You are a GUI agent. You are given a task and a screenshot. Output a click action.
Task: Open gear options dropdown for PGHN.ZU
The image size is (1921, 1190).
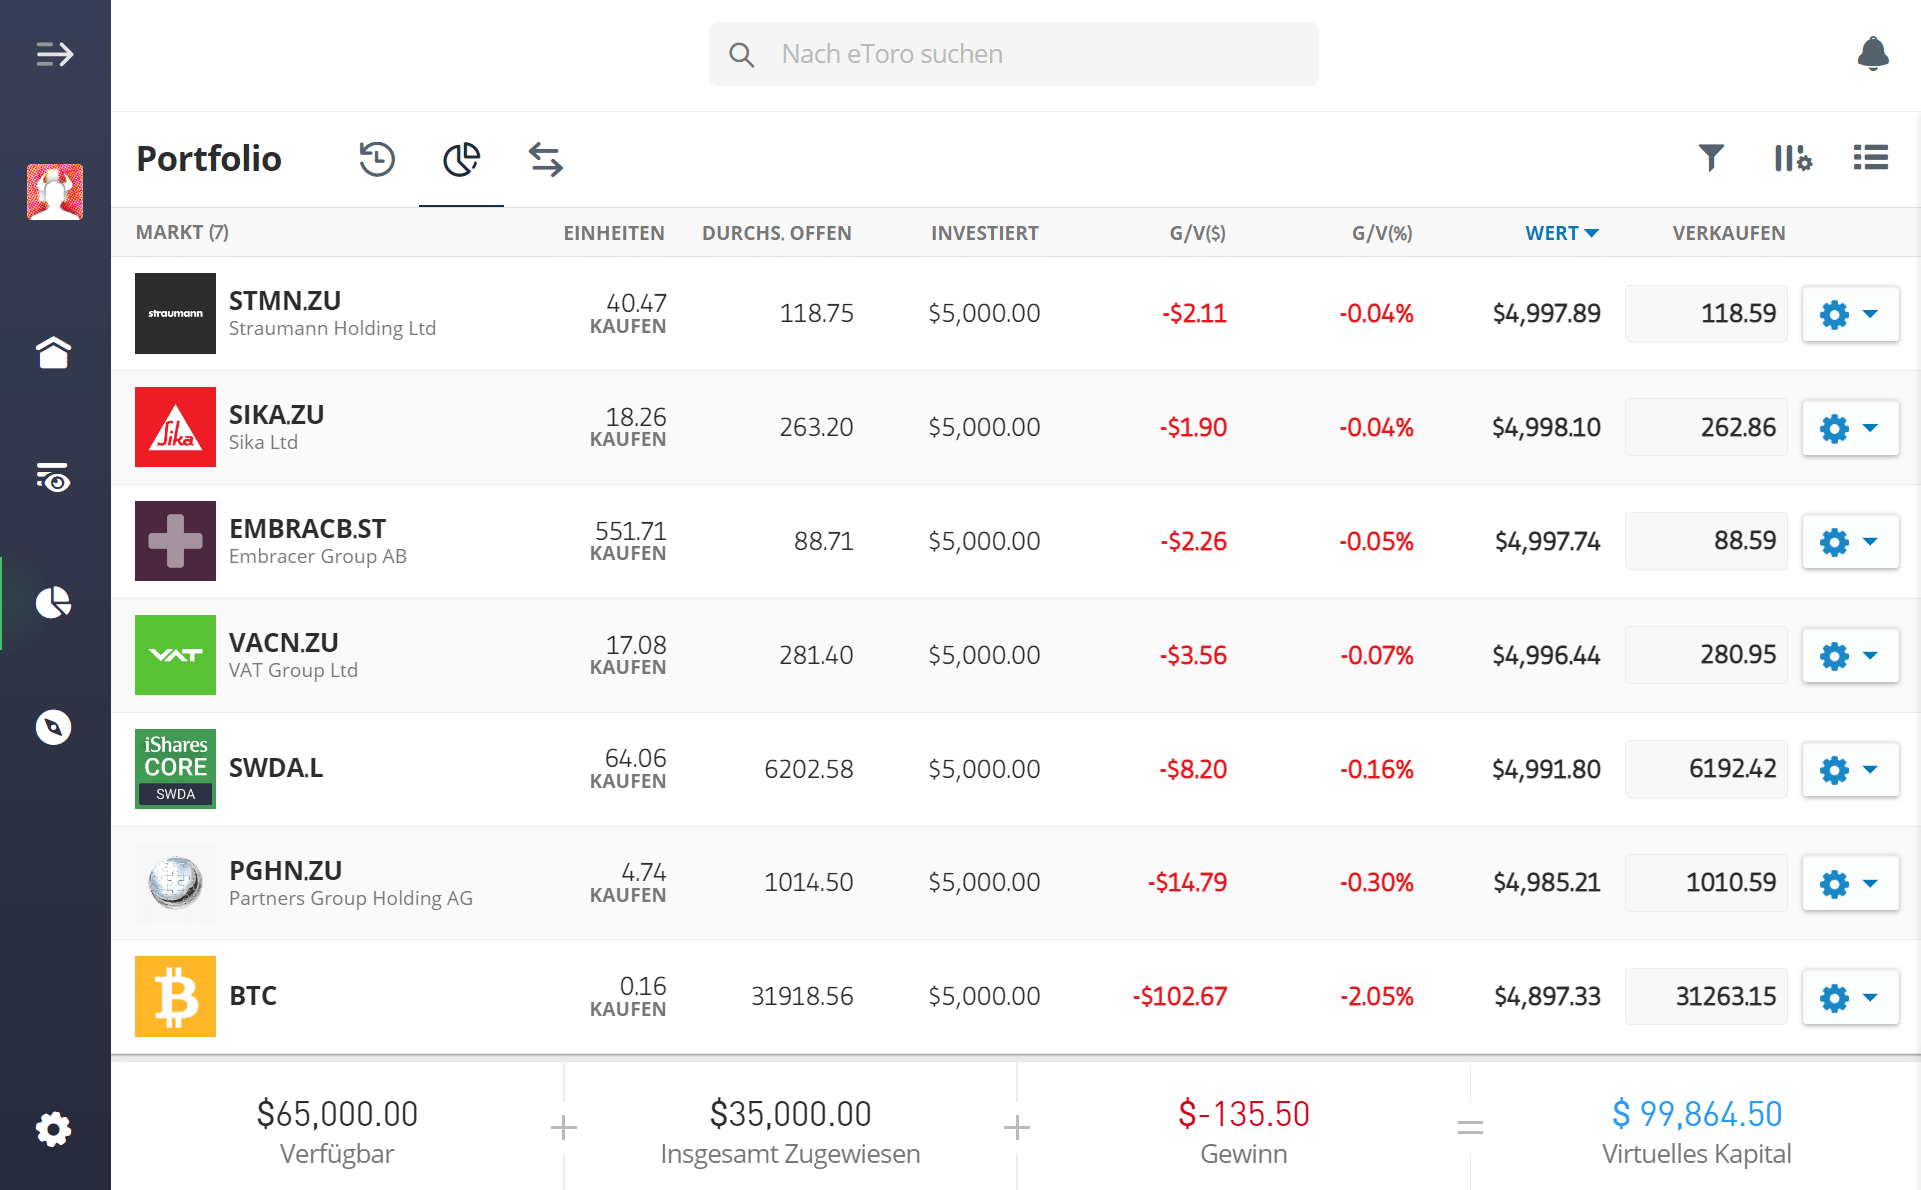1850,884
